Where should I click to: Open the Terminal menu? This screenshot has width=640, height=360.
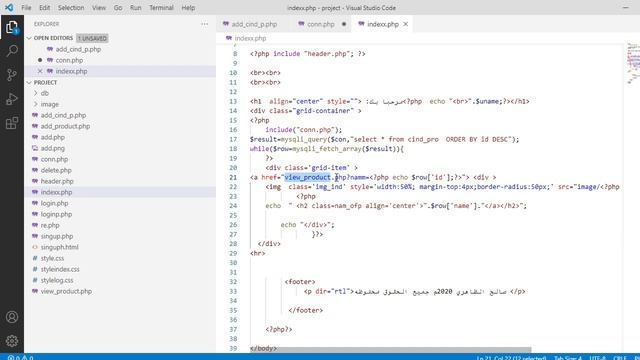click(x=161, y=8)
